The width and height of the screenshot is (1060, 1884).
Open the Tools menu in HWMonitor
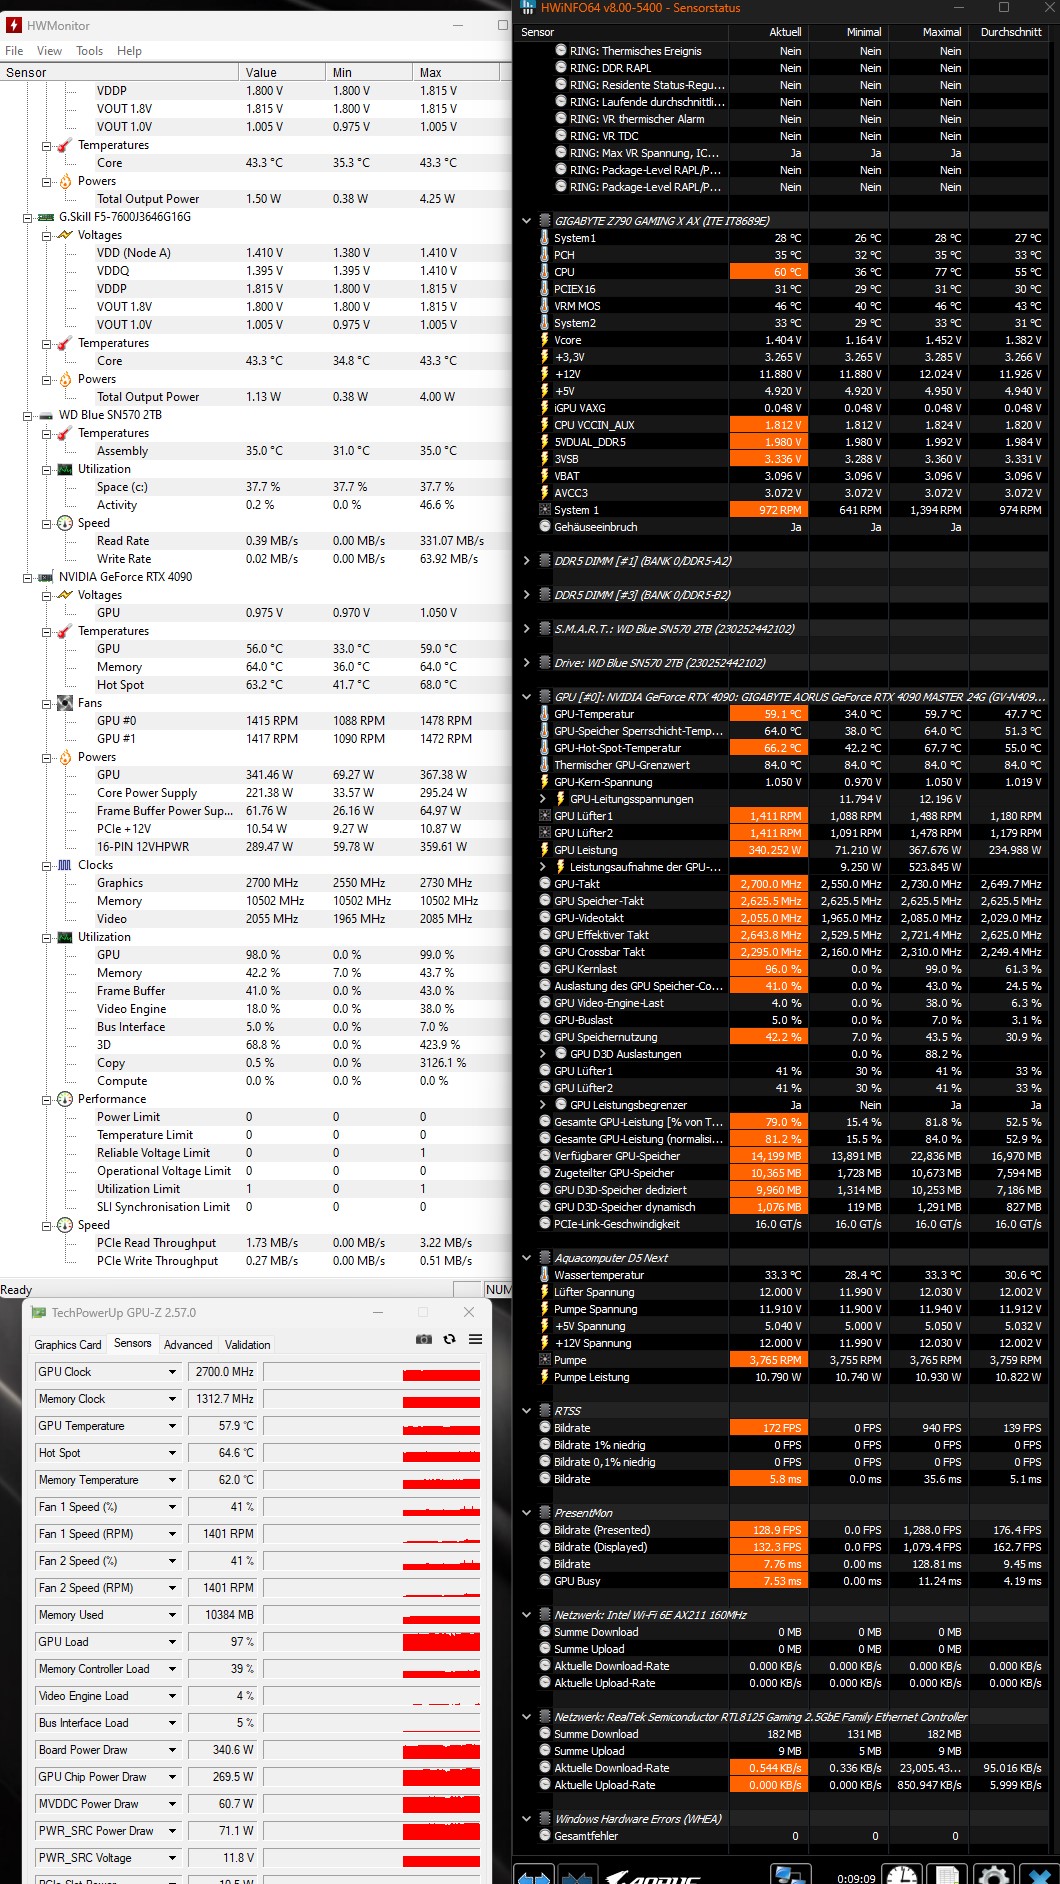click(89, 51)
